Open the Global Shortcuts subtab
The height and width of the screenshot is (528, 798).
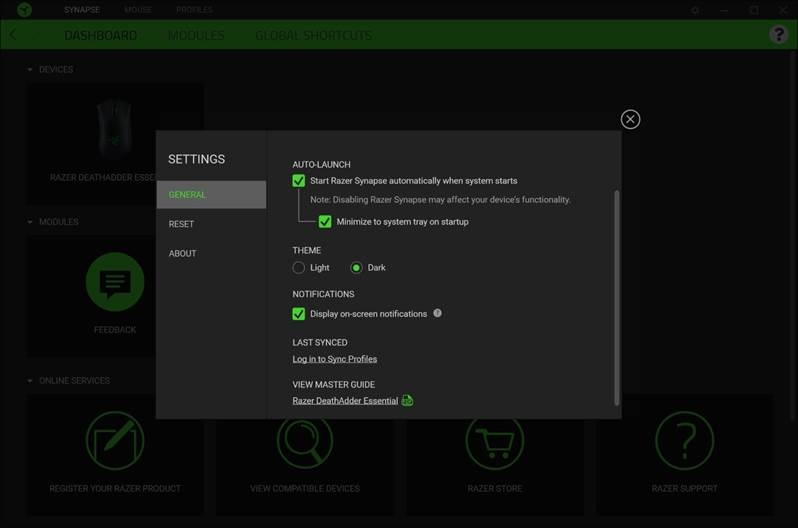[x=314, y=35]
